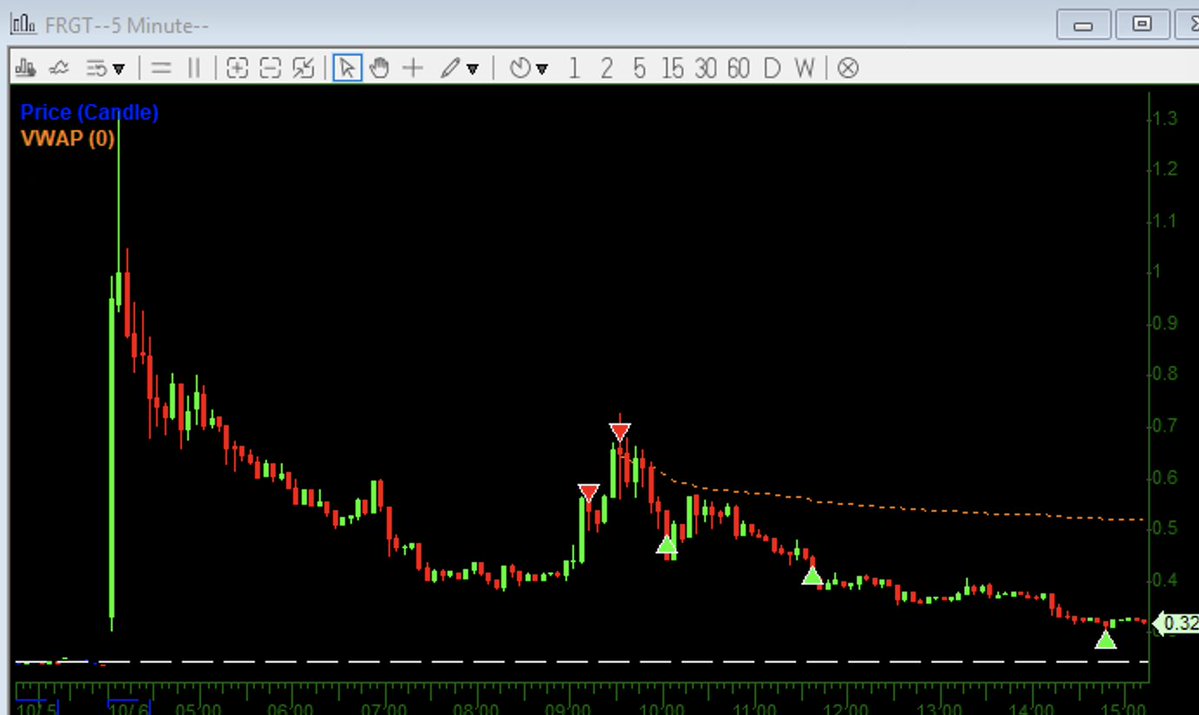Switch to 1 minute timeframe
Viewport: 1199px width, 715px height.
pyautogui.click(x=574, y=68)
